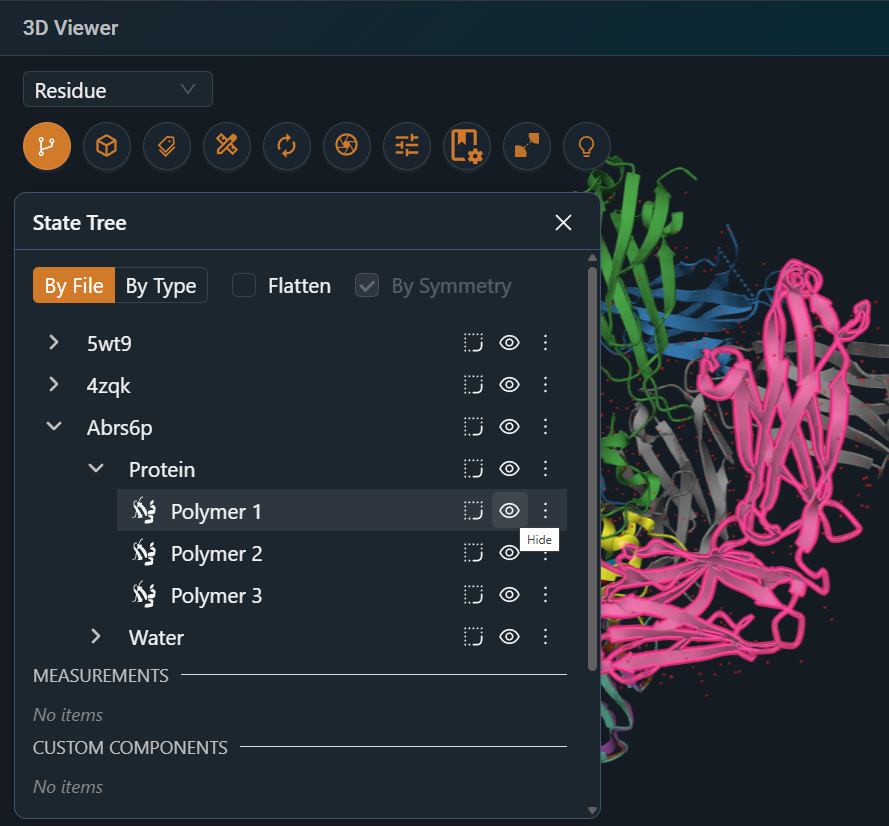The height and width of the screenshot is (826, 889).
Task: Open the measurements ruler and pencil tool
Action: pos(227,147)
